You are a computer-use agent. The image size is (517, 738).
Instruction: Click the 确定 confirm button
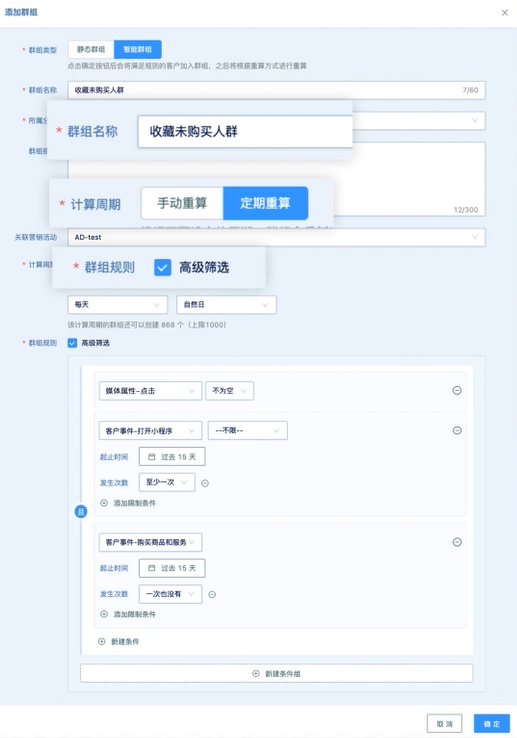pos(492,724)
